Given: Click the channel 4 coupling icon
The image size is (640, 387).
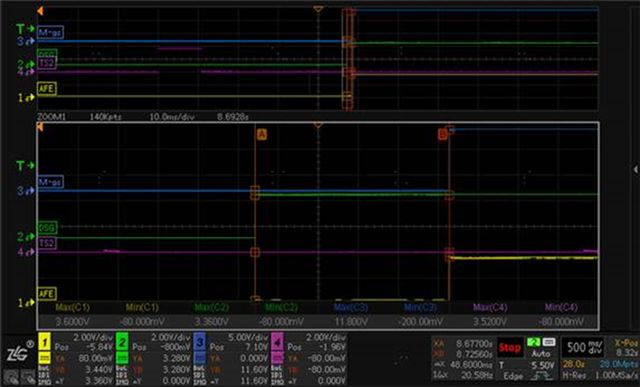Looking at the screenshot, I should (277, 358).
